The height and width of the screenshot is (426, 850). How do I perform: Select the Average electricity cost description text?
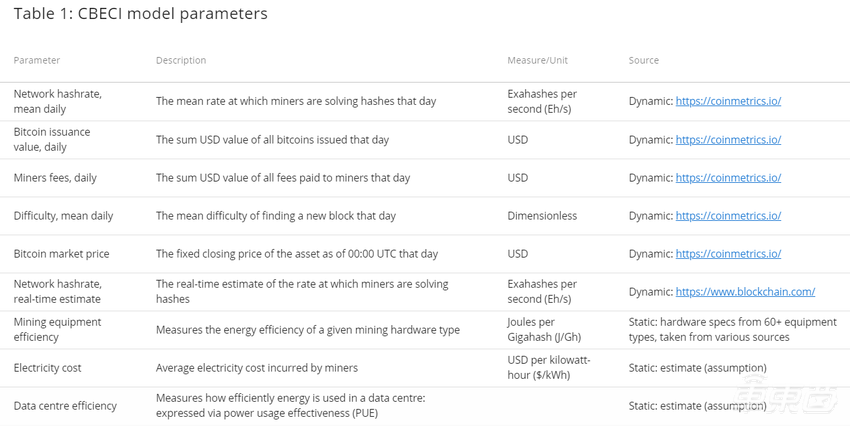(256, 367)
